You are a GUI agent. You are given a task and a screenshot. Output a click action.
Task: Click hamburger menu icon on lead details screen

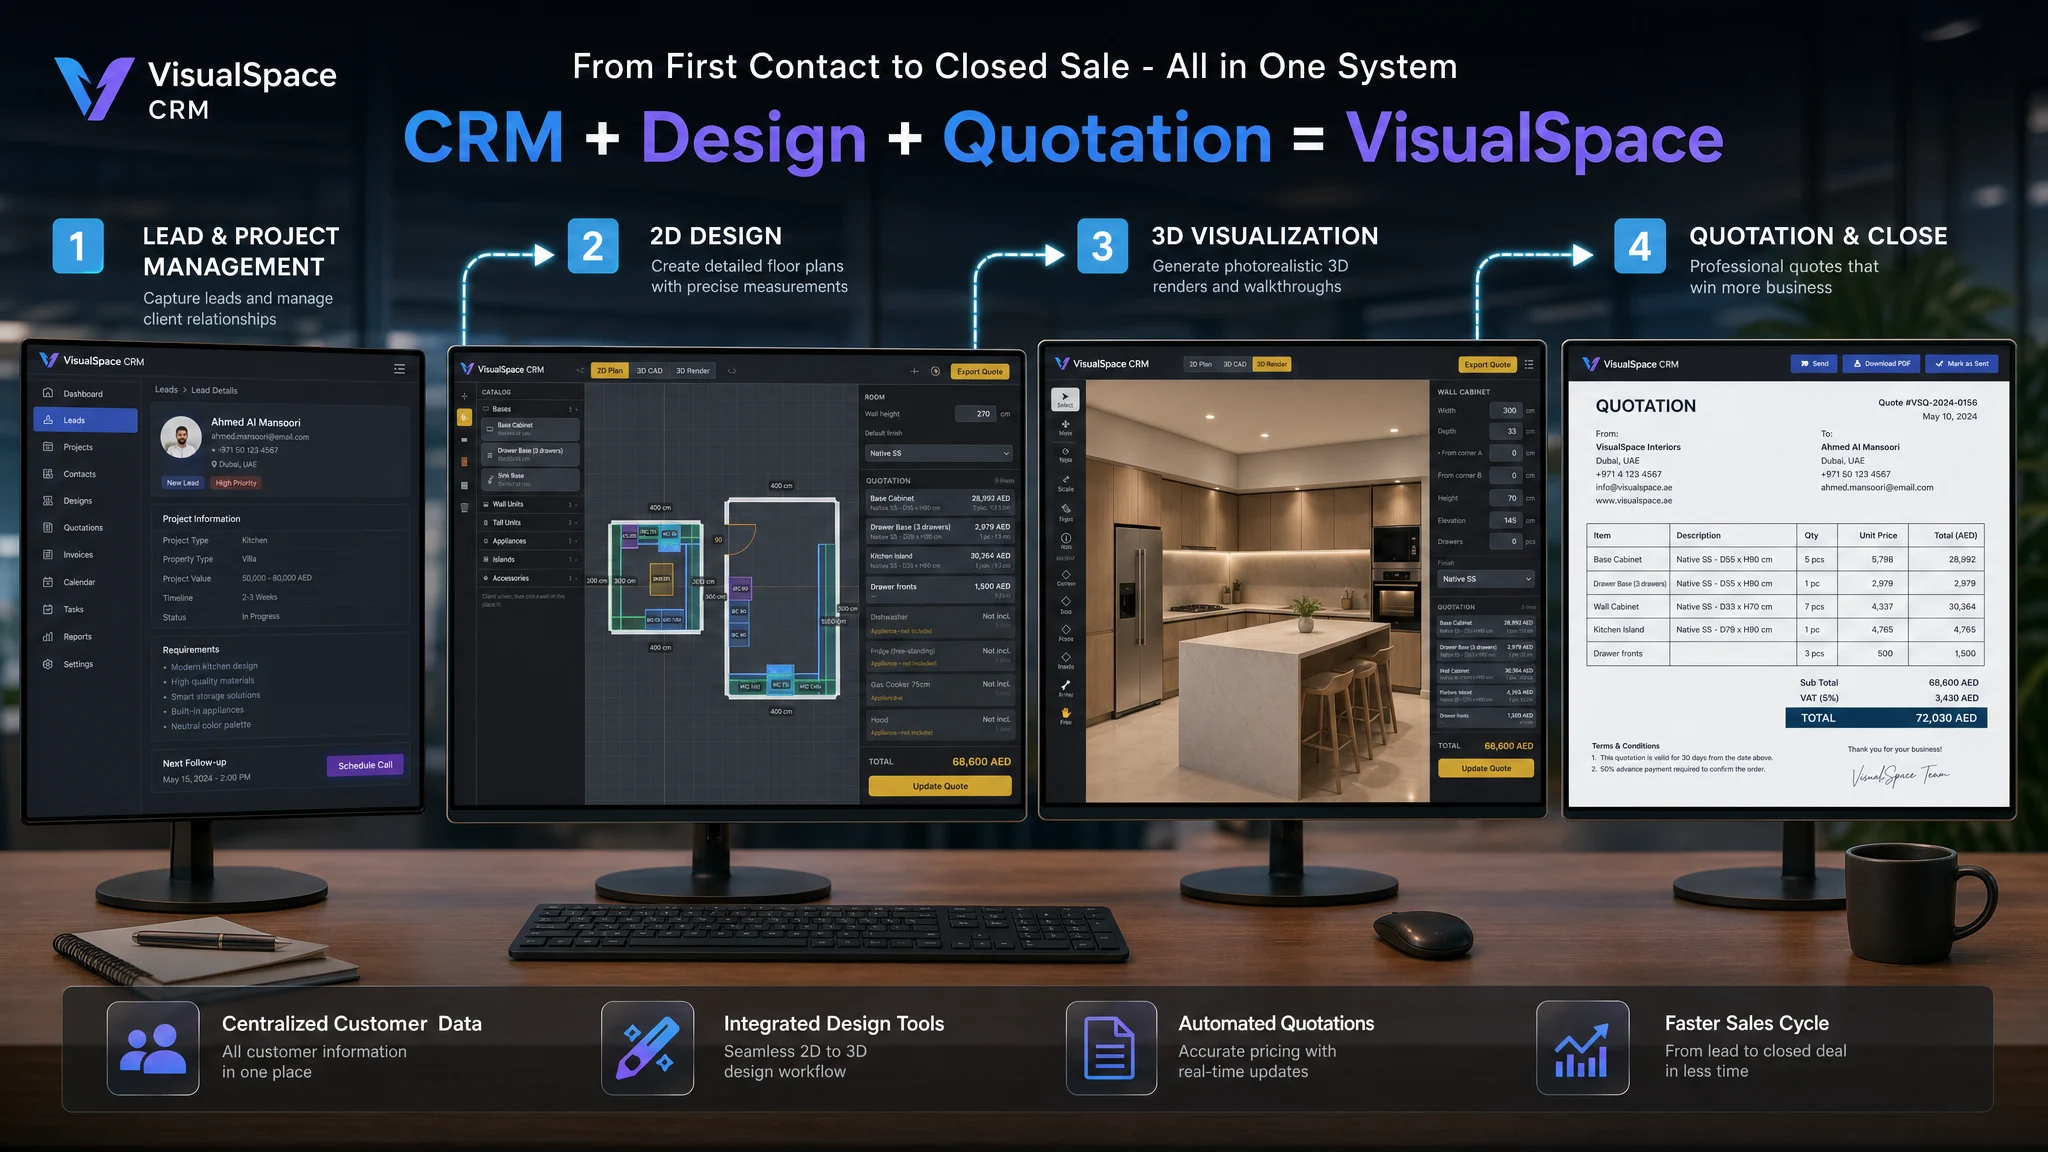(399, 369)
